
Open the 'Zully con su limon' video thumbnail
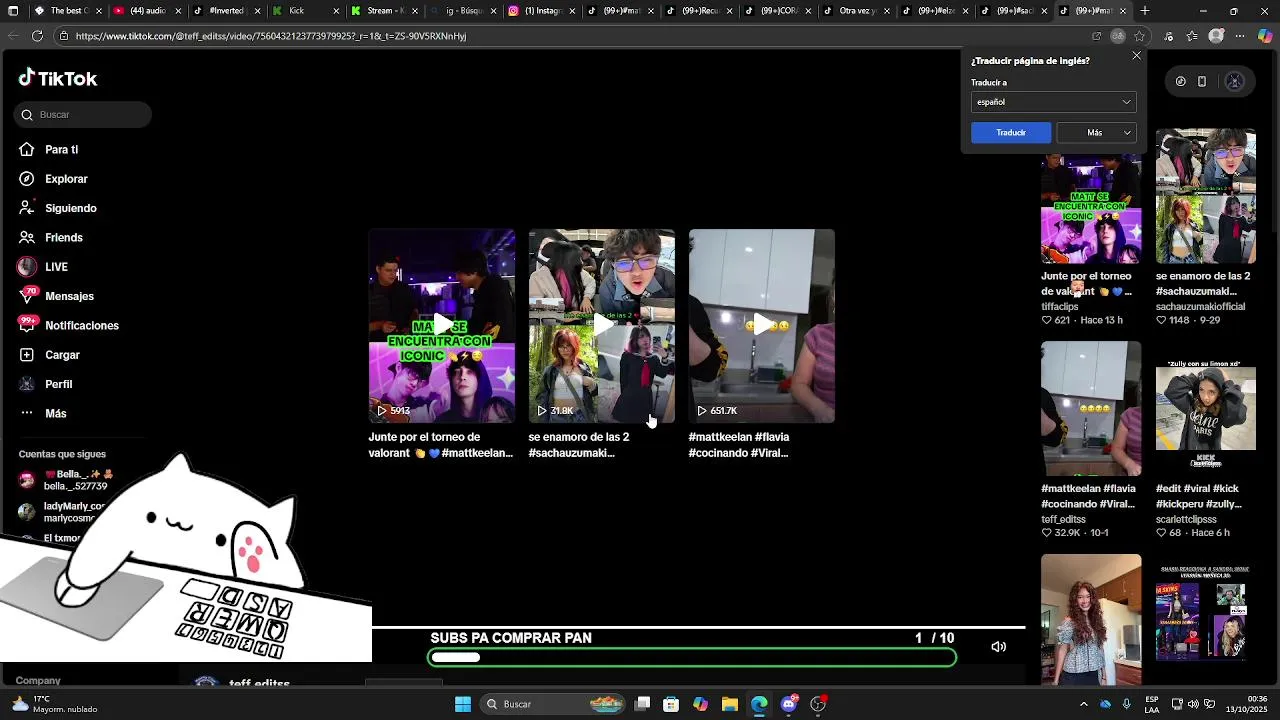point(1206,409)
